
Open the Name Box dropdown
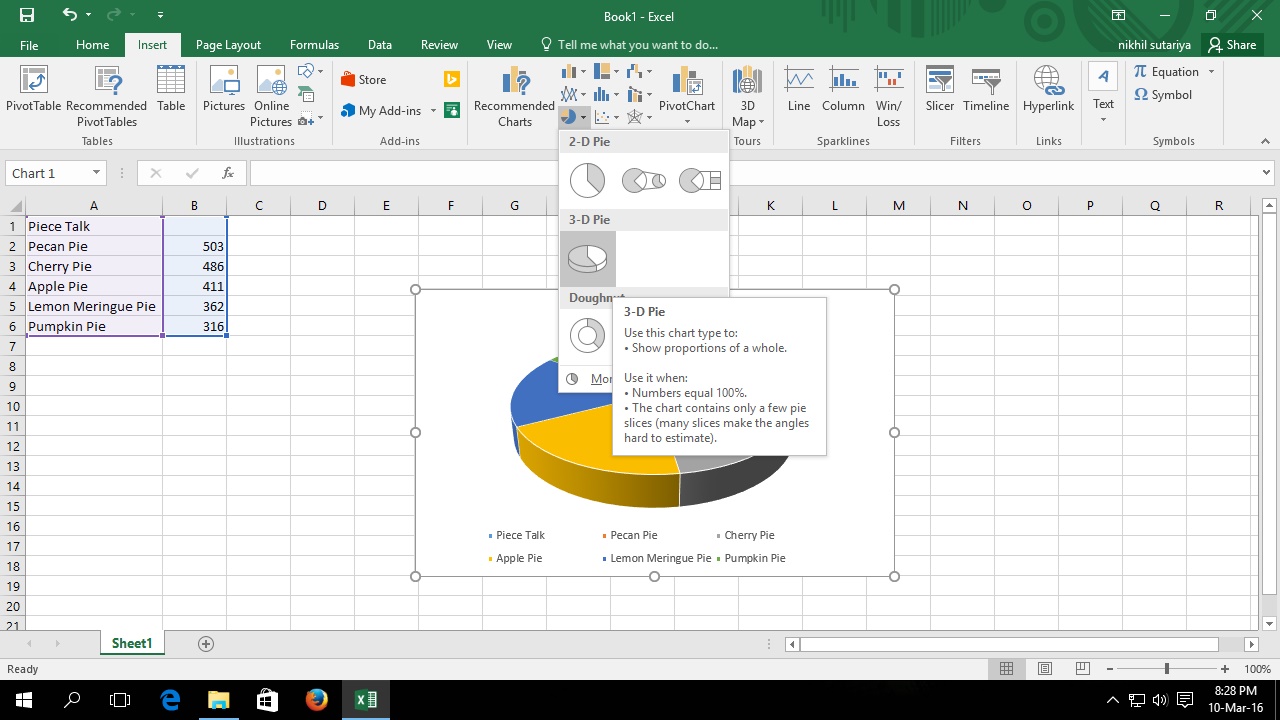tap(96, 173)
